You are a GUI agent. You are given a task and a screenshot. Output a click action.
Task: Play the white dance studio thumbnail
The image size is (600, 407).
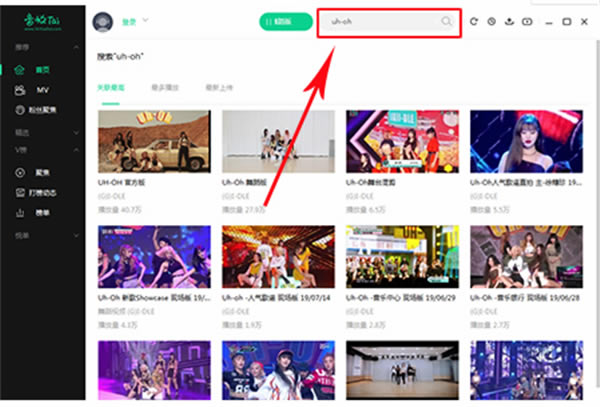(278, 142)
